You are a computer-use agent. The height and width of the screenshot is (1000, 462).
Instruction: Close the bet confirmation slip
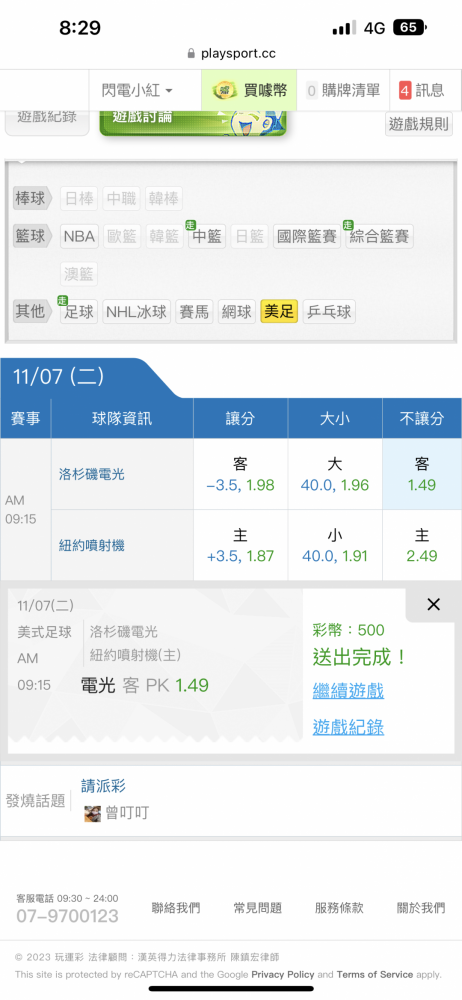coord(433,605)
